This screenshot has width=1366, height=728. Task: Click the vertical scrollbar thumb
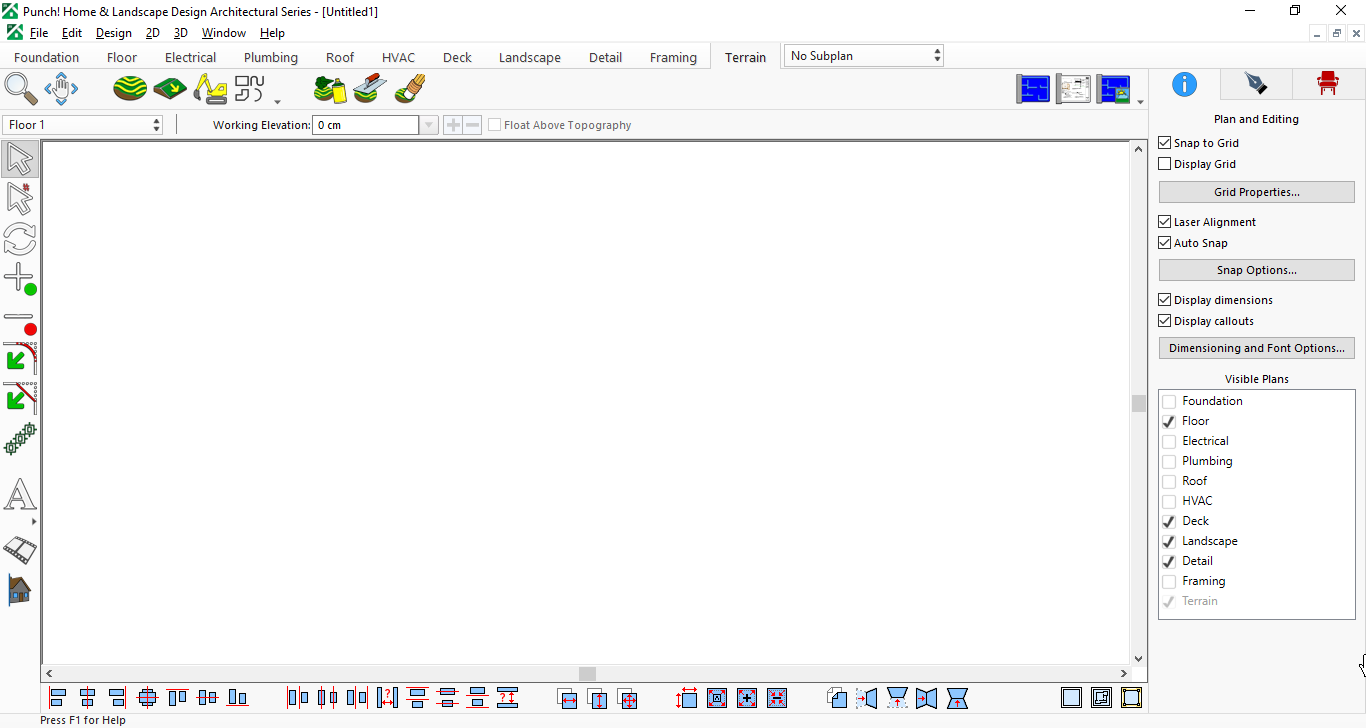click(x=1138, y=403)
